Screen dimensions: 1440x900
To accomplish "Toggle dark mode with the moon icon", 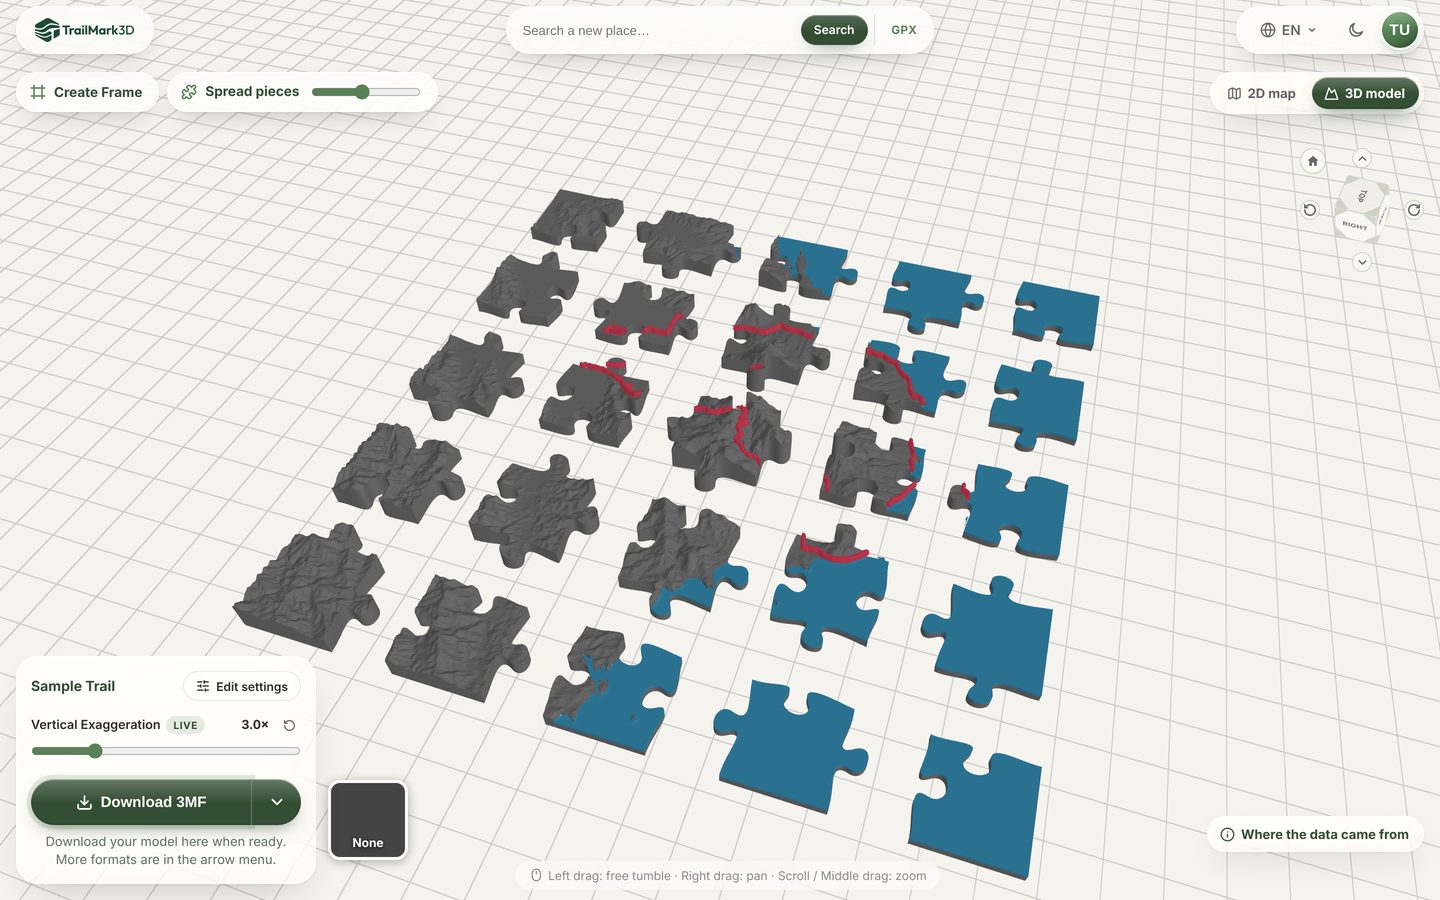I will (1356, 30).
